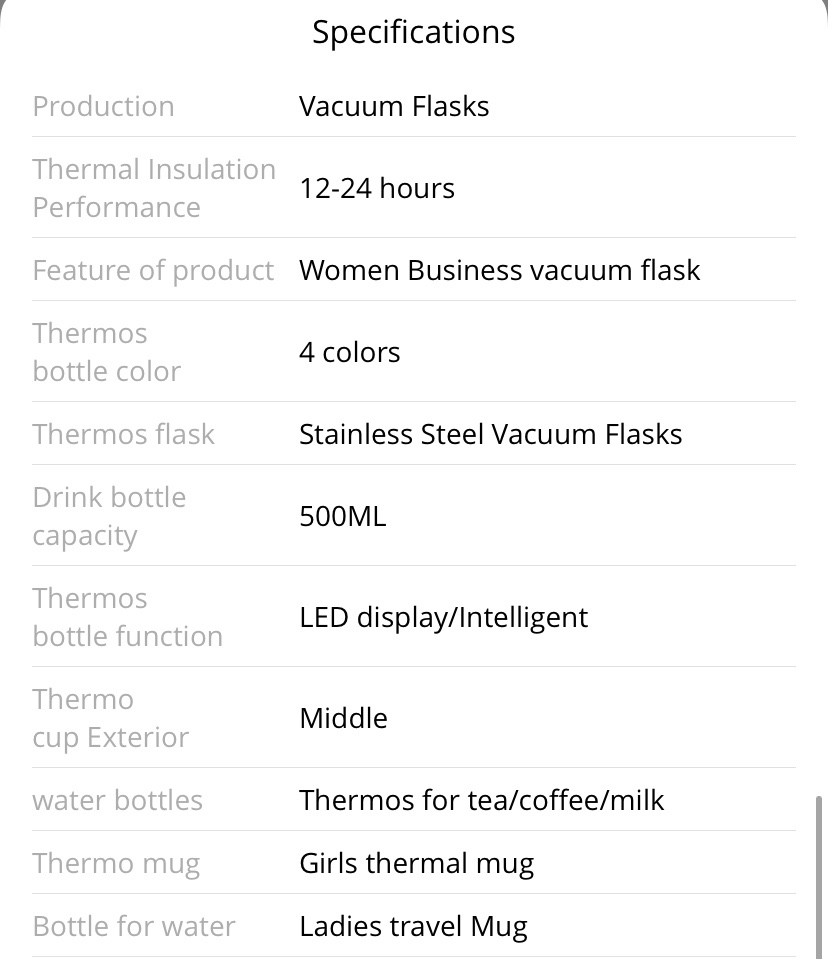Select the Thermal Insulation Performance label
This screenshot has height=959, width=828.
[x=154, y=188]
